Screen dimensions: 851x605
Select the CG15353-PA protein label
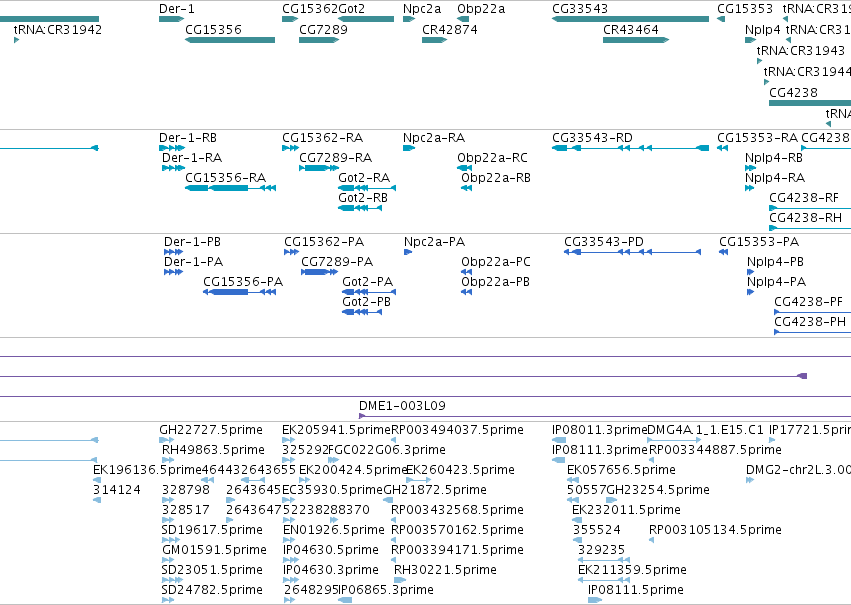tap(759, 242)
